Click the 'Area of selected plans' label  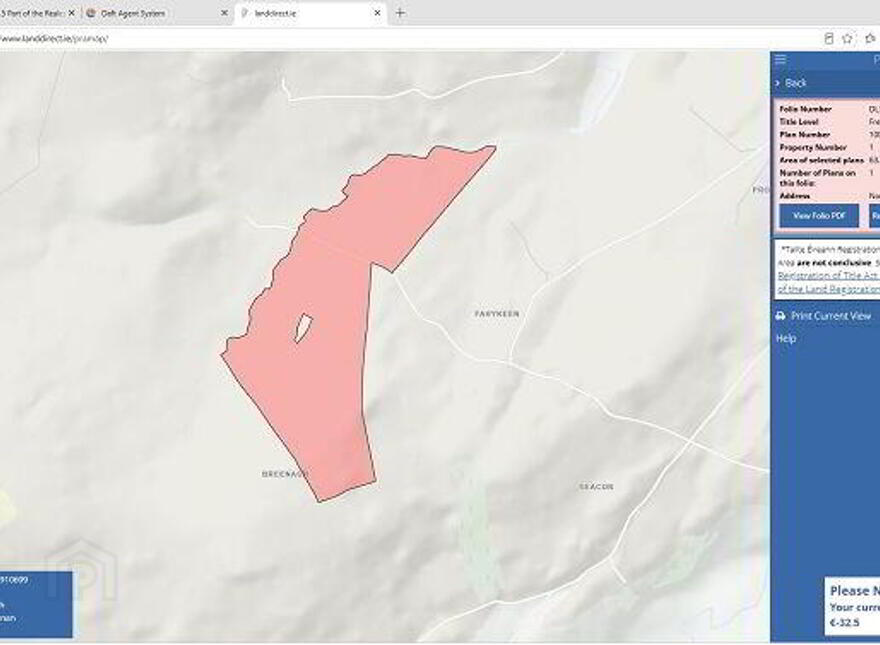tap(822, 161)
